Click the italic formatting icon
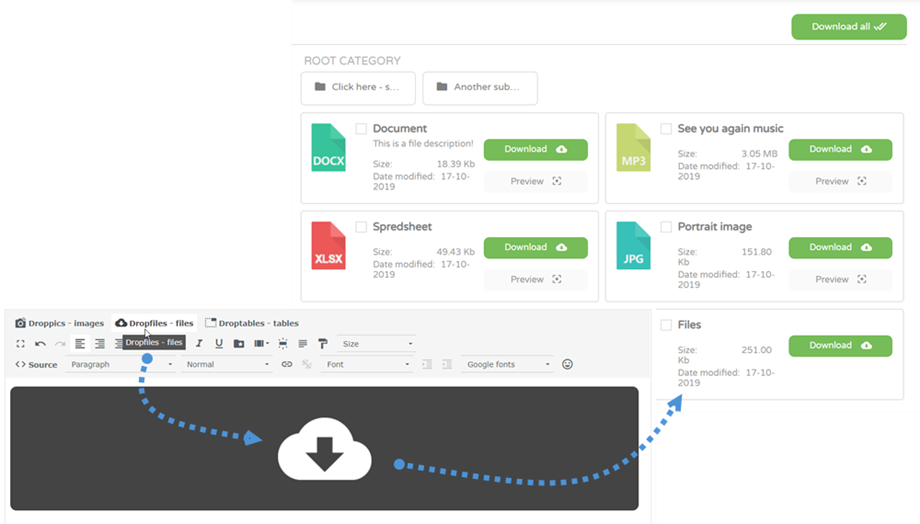Image resolution: width=920 pixels, height=524 pixels. (200, 344)
